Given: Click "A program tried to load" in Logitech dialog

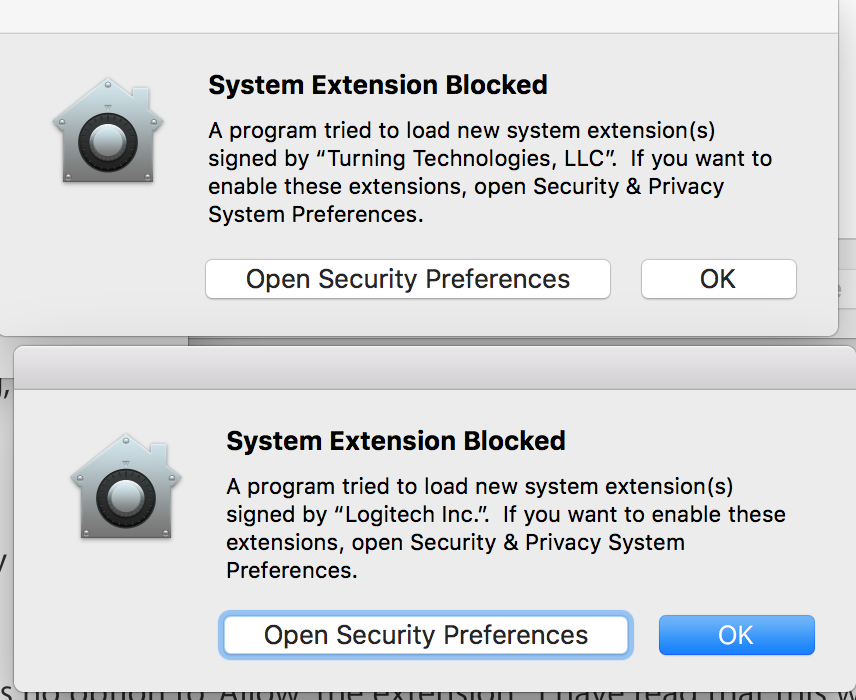Looking at the screenshot, I should point(349,487).
